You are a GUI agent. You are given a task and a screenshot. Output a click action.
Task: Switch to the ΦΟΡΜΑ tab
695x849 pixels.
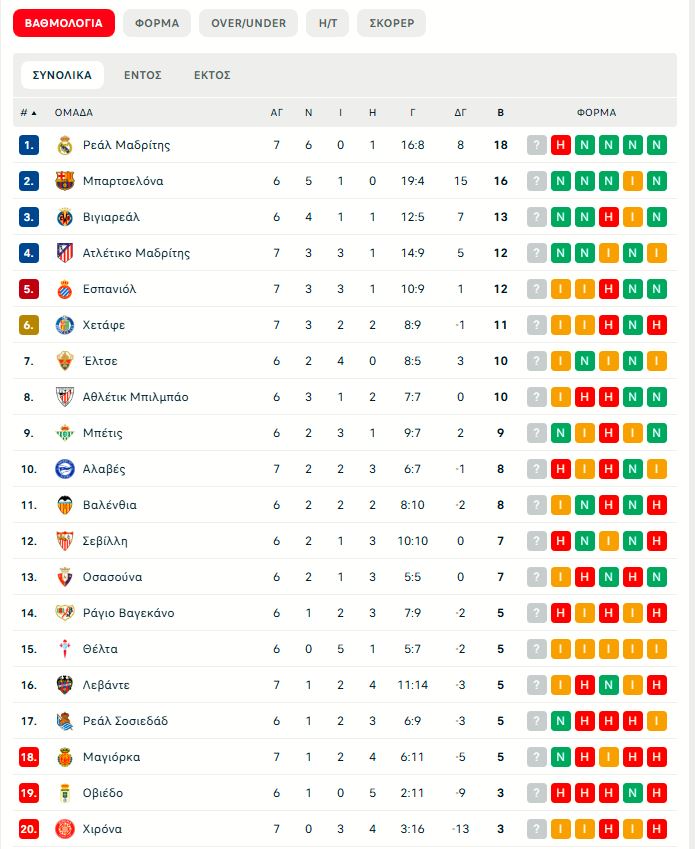[157, 23]
